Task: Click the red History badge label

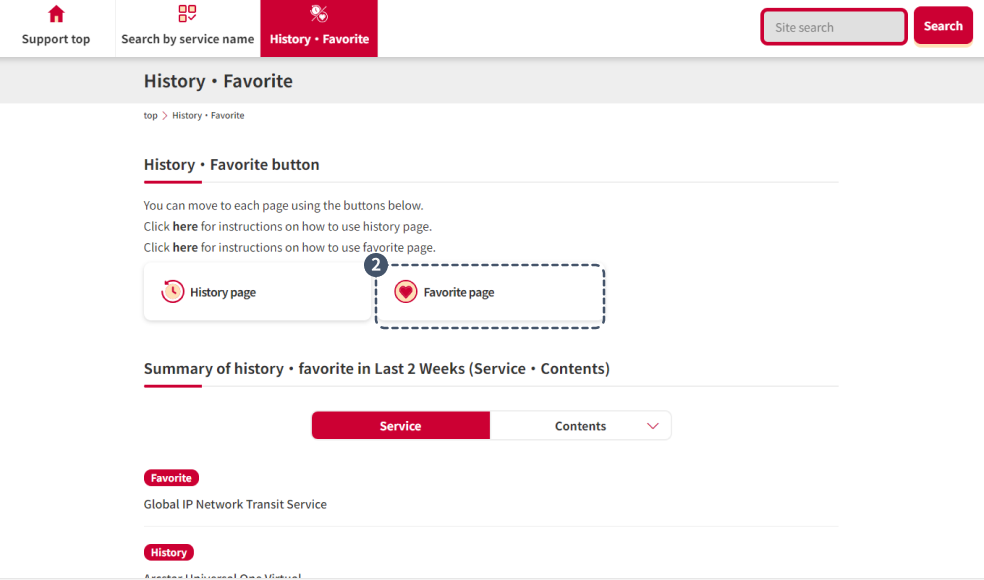Action: (169, 552)
